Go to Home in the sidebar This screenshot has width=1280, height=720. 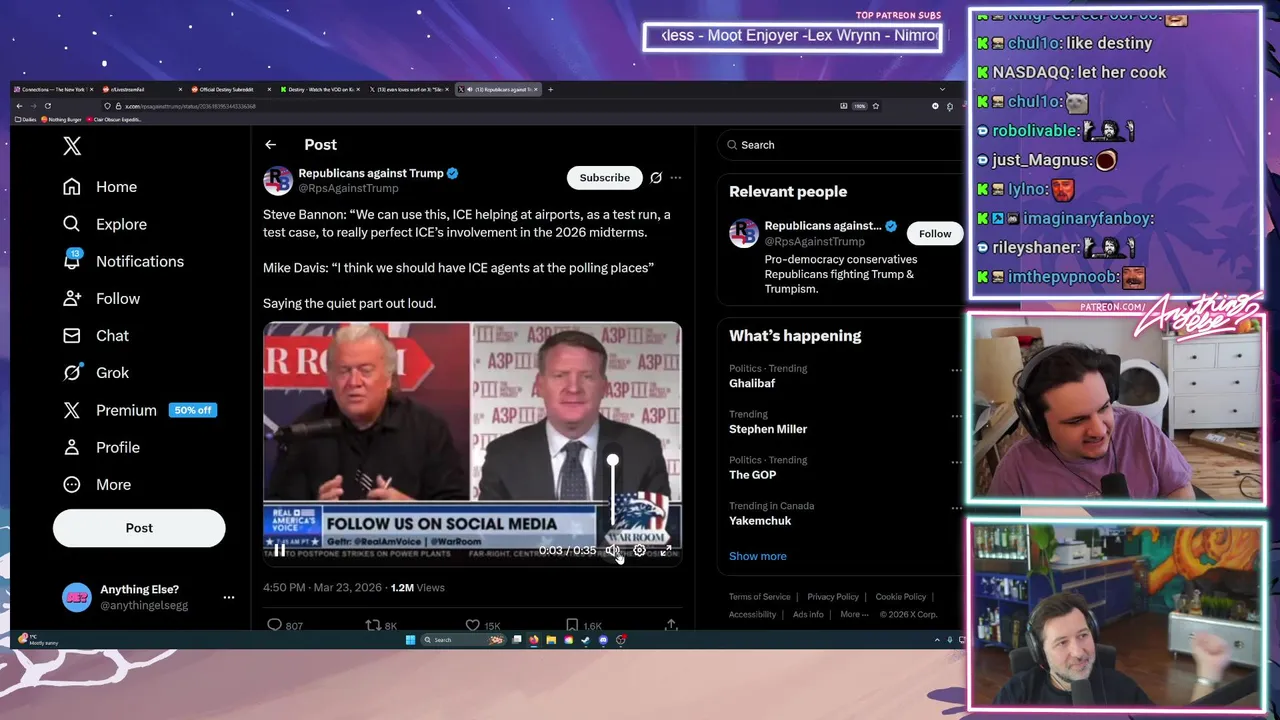coord(100,187)
